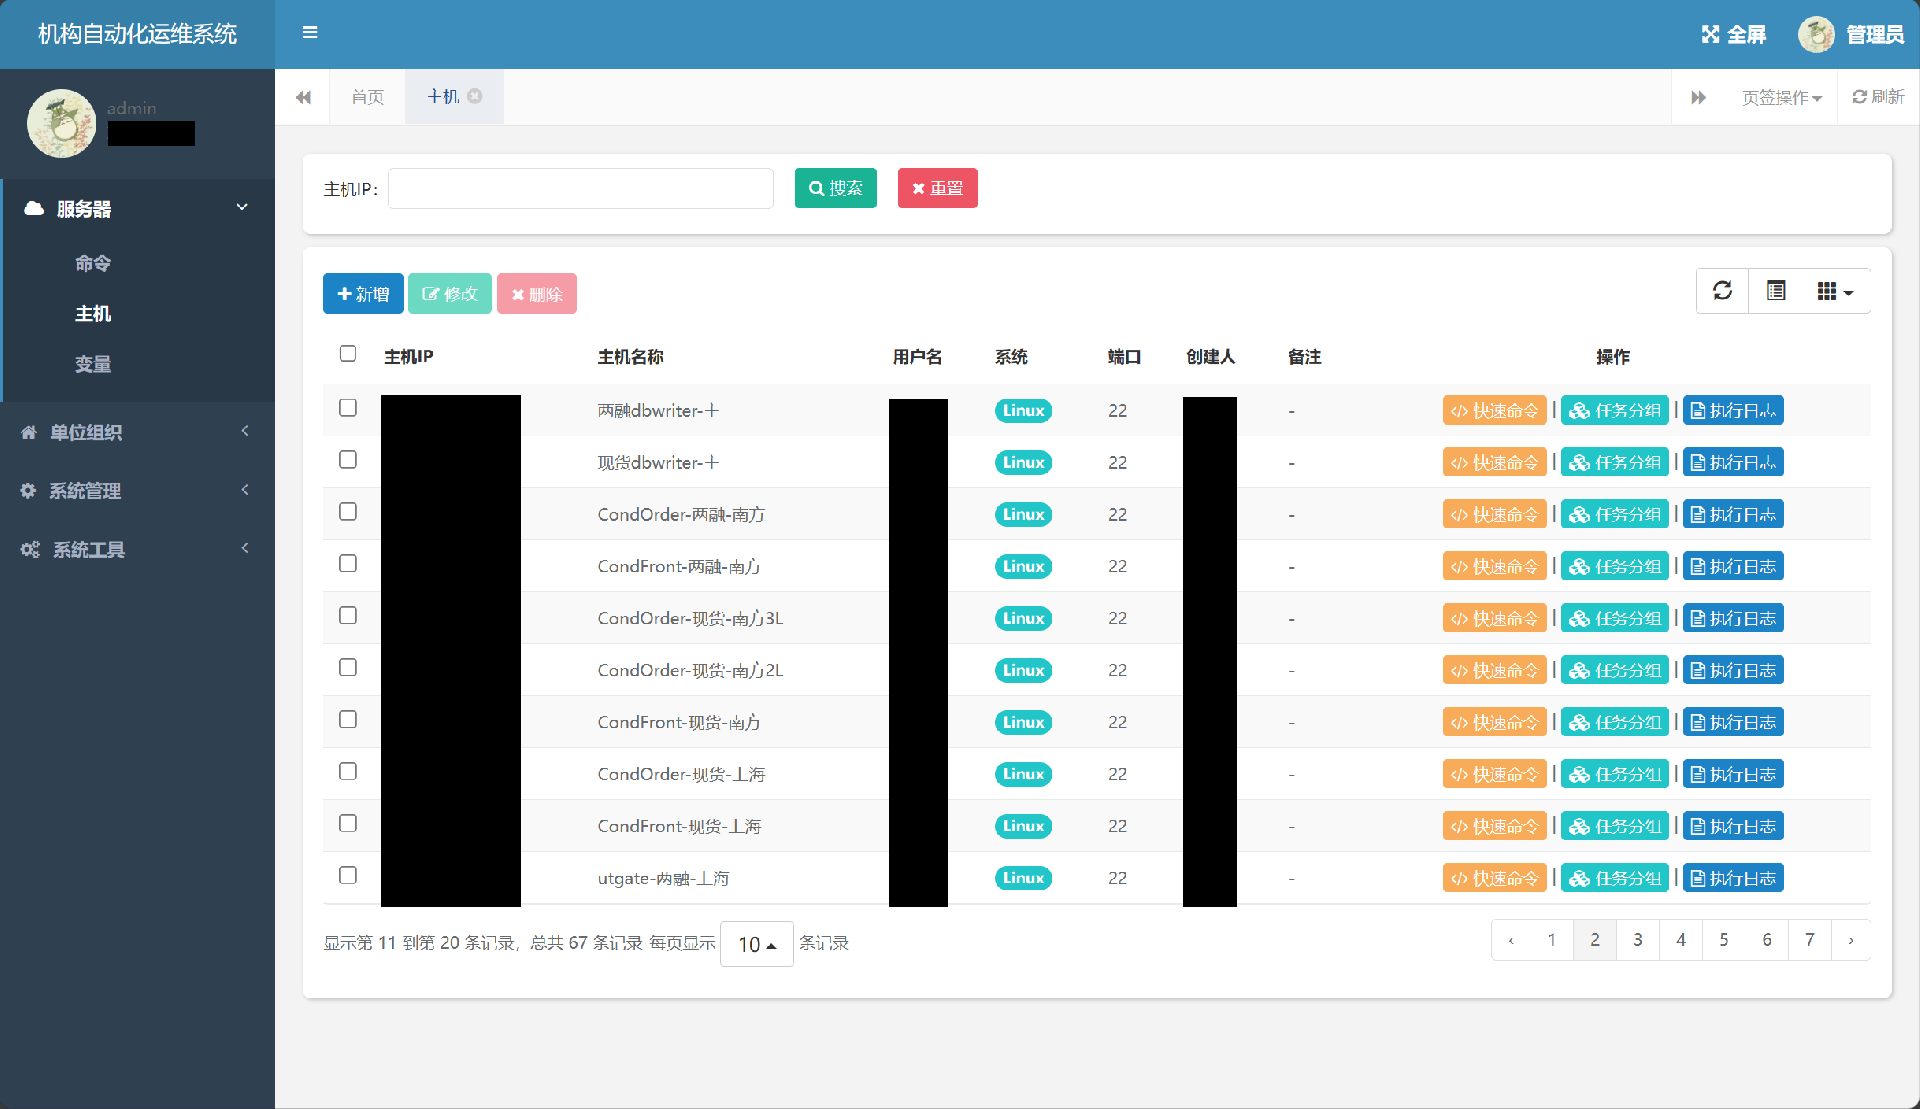Image resolution: width=1920 pixels, height=1109 pixels.
Task: Click the 主机IP input field
Action: tap(580, 188)
